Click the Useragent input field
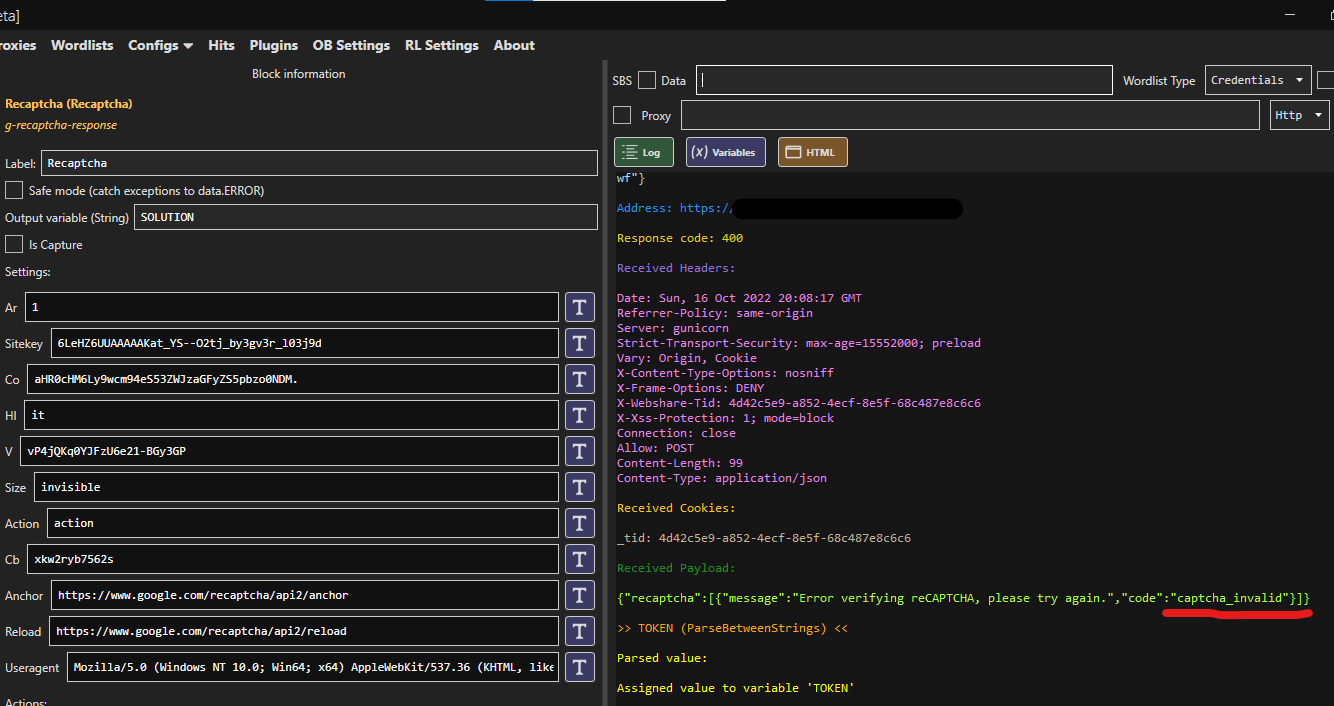Screen dimensions: 1334x706 pyautogui.click(x=313, y=667)
